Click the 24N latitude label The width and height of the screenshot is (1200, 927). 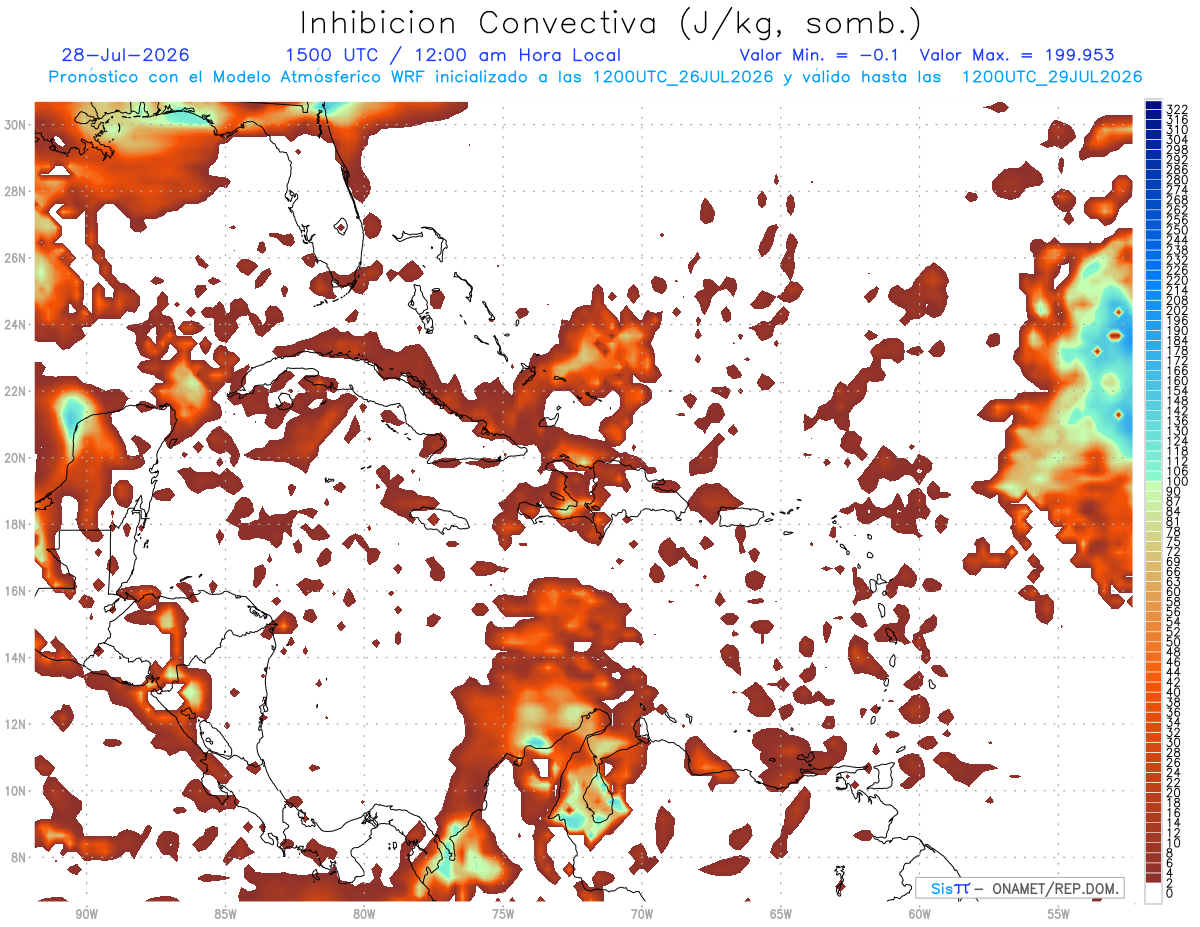tap(16, 324)
